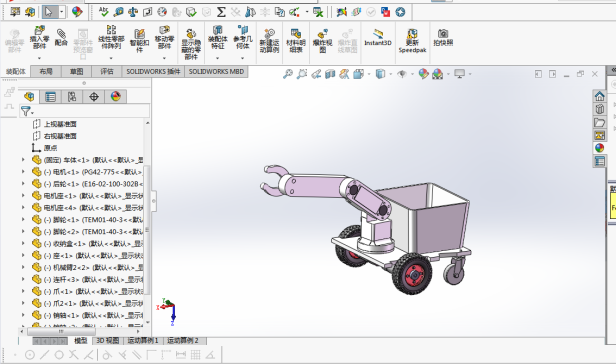The image size is (616, 364).
Task: Switch to the 3D 视图 bottom tab
Action: coord(108,340)
